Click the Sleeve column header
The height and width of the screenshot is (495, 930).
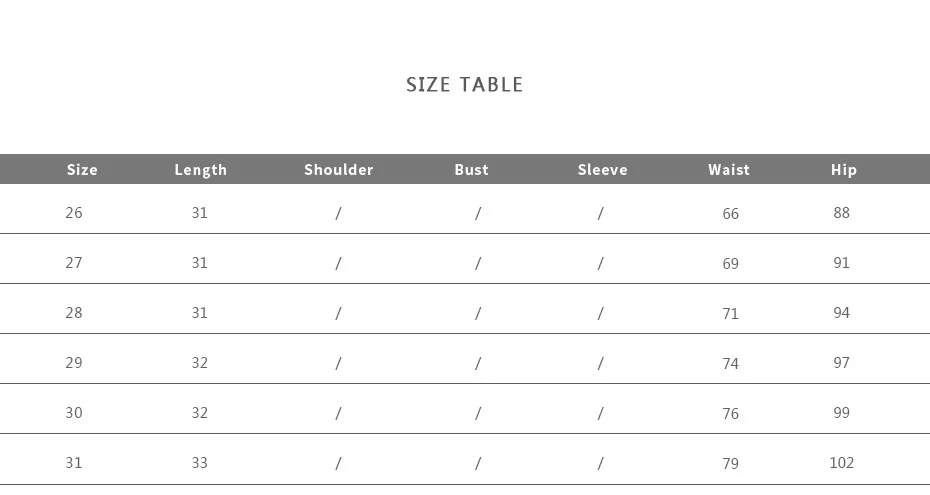(x=602, y=170)
